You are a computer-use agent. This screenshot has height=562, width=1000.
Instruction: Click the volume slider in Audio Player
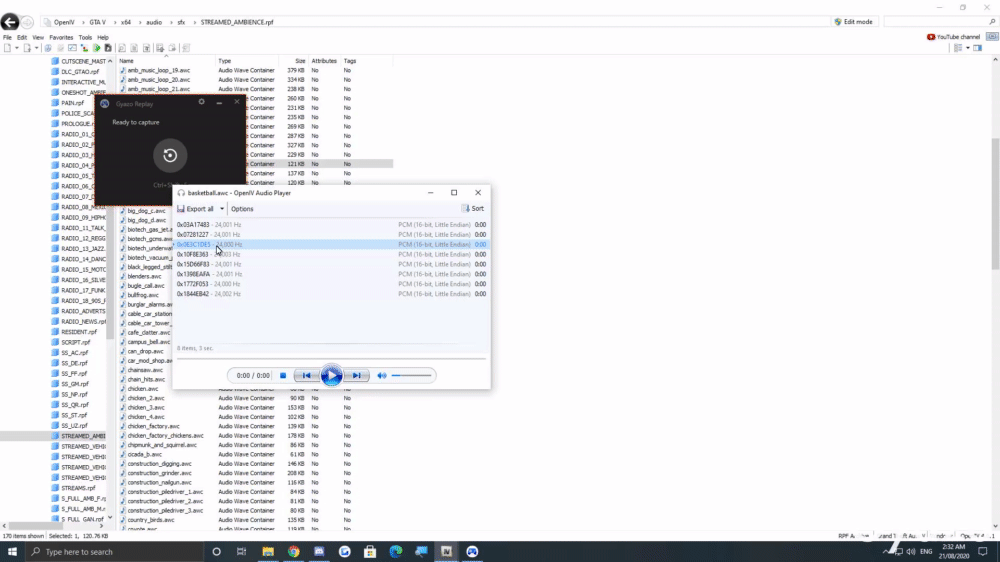click(412, 376)
